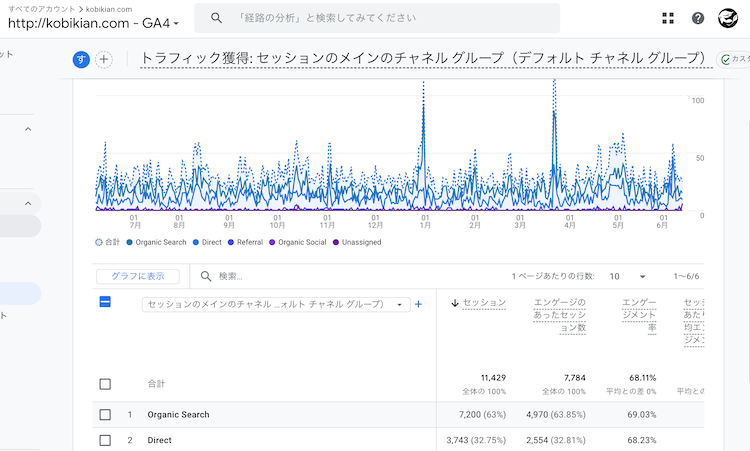Sort by エンゲージメント率 column header
Image resolution: width=750 pixels, height=451 pixels.
click(639, 315)
